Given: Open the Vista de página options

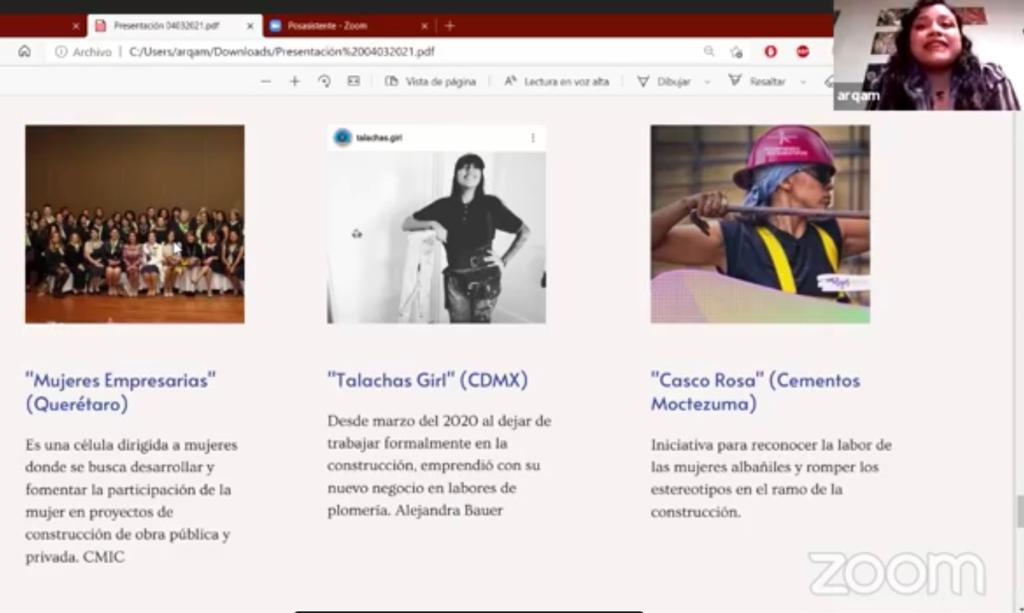Looking at the screenshot, I should [x=431, y=81].
